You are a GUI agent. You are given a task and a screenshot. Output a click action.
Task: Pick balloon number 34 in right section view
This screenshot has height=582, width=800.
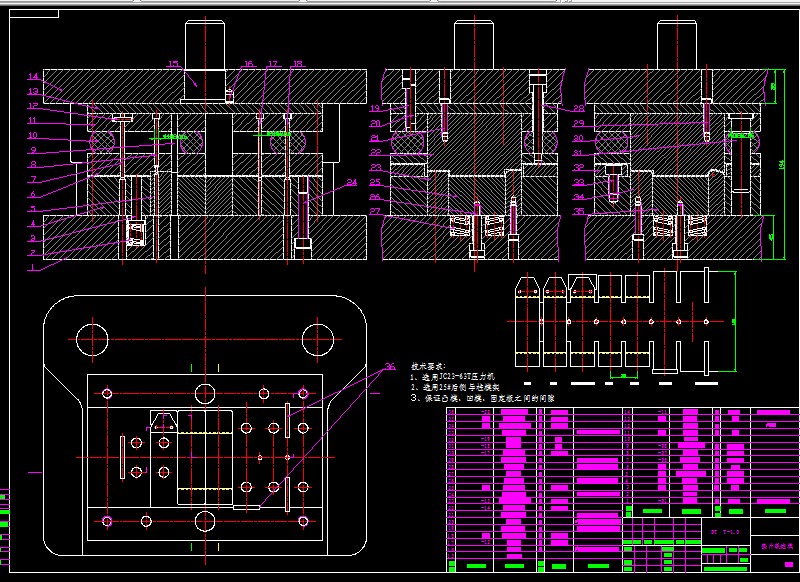coord(579,196)
